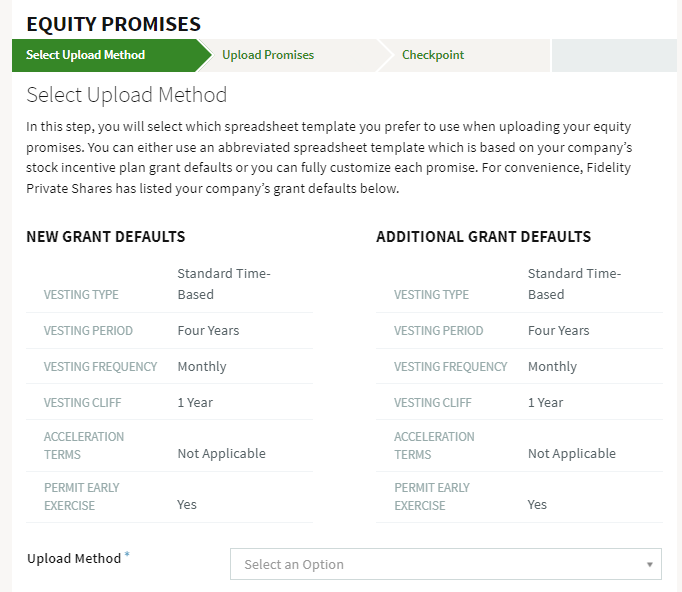Select the Additional Grant Defaults heading
This screenshot has height=592, width=682.
483,237
